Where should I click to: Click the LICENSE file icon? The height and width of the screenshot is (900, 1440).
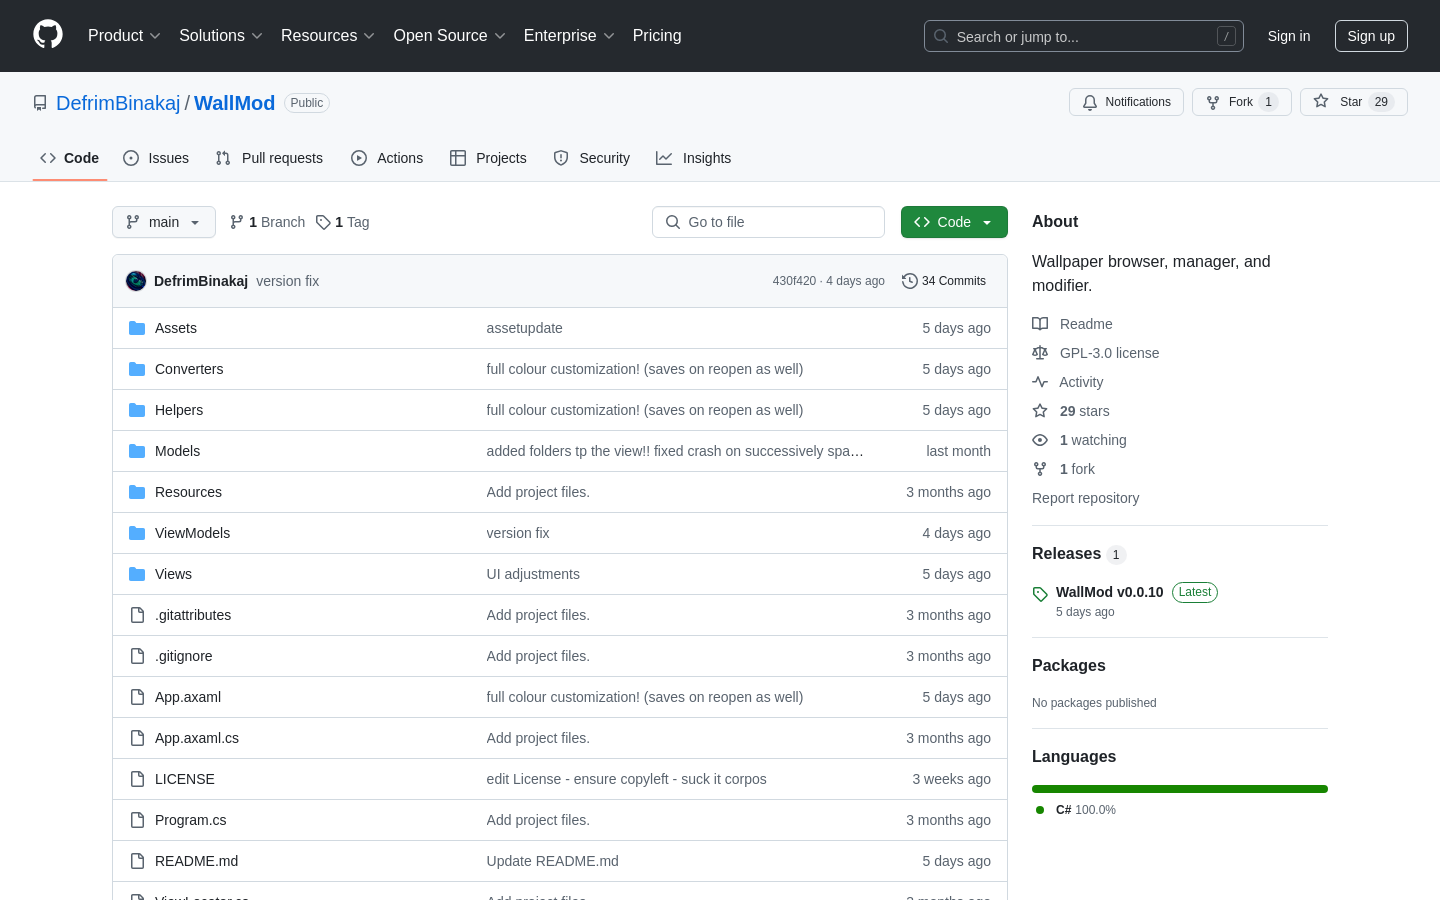(x=137, y=779)
